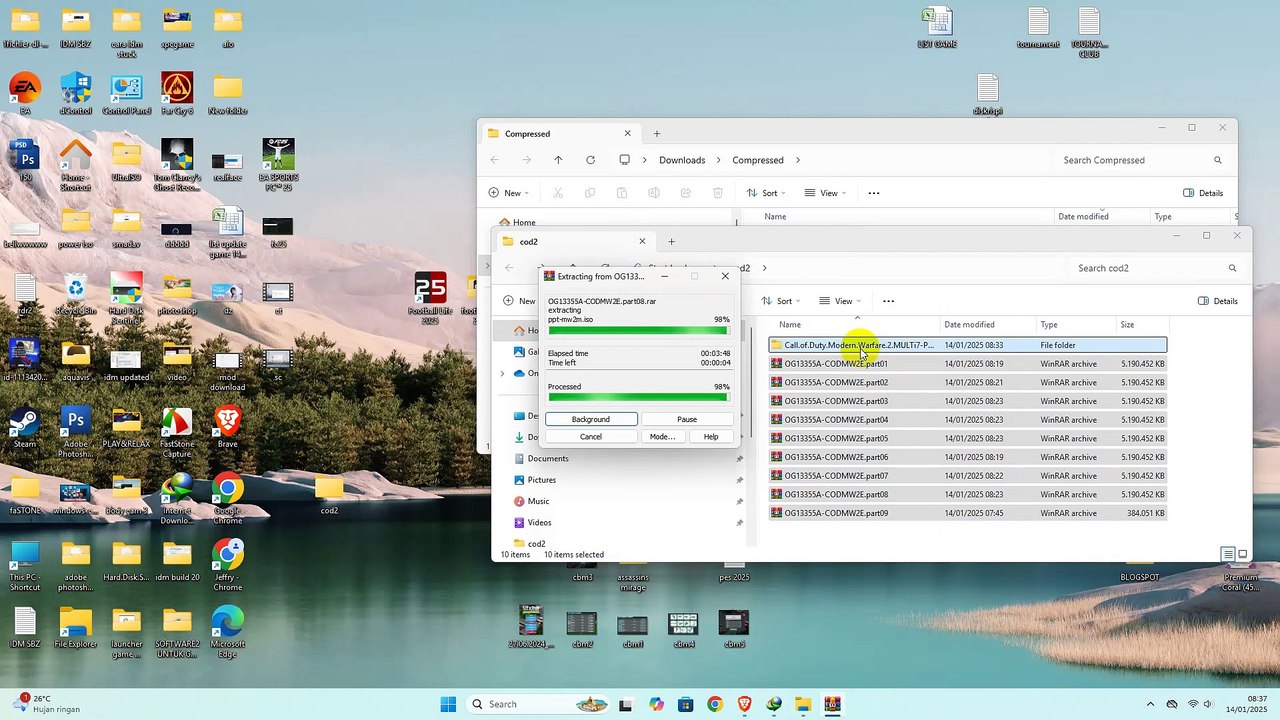
Task: Select the Call.of.Duty.Modern.Warfare.2 folder row
Action: [968, 345]
